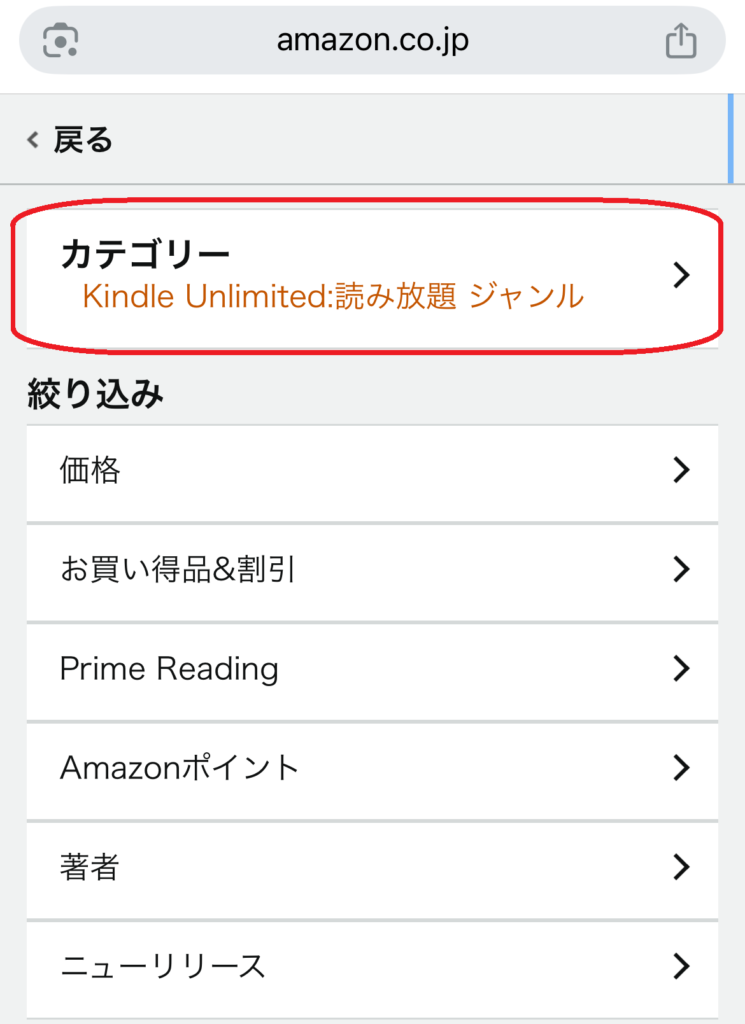745x1024 pixels.
Task: Expand カテゴリー using its chevron arrow
Action: (x=681, y=276)
